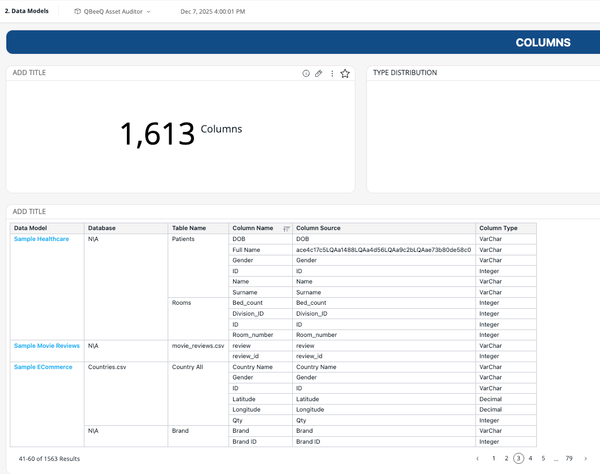Click the Data Model column header

[x=32, y=228]
